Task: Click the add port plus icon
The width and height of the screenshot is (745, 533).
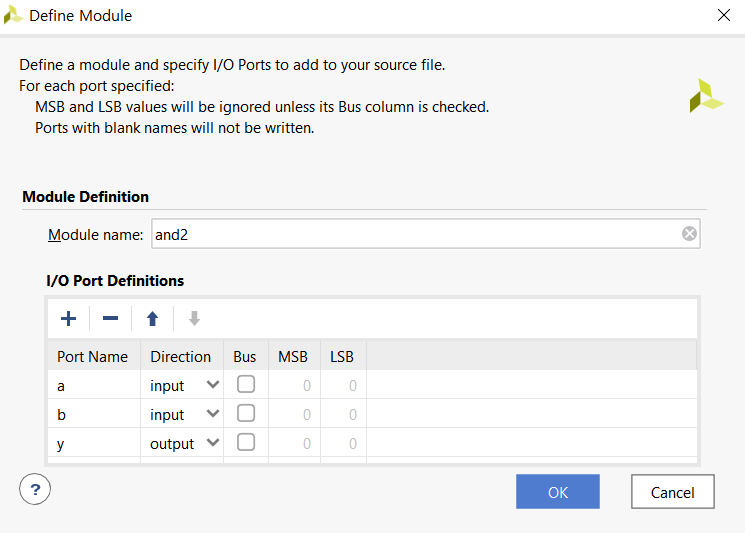Action: pyautogui.click(x=68, y=319)
